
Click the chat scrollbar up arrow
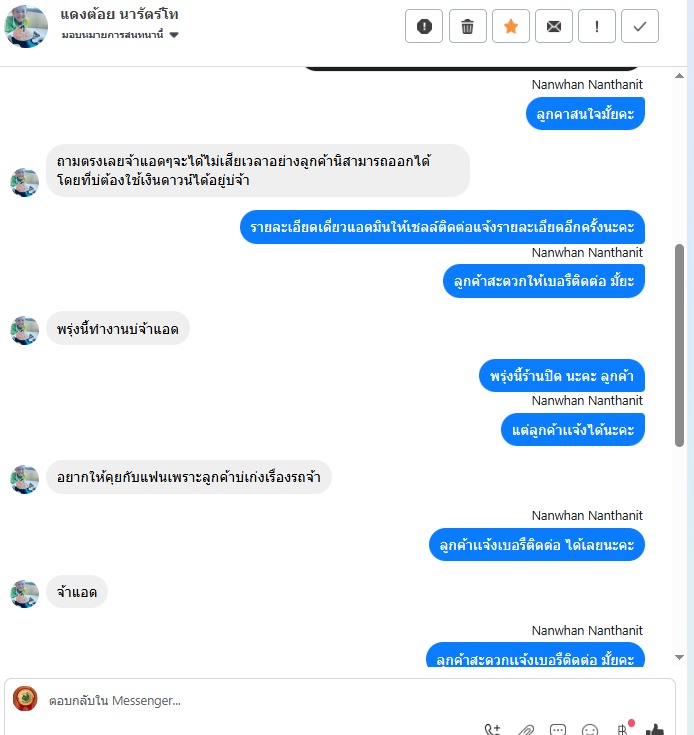pyautogui.click(x=679, y=75)
